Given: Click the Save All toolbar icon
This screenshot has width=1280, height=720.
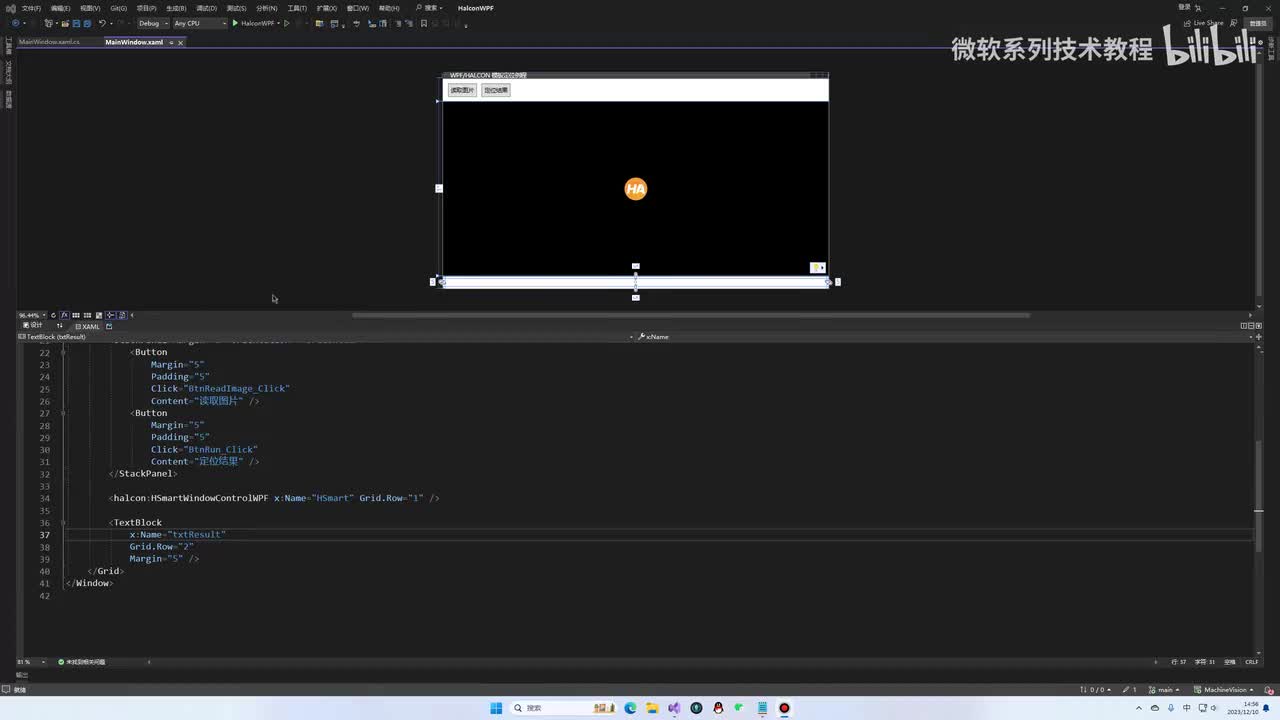Looking at the screenshot, I should [x=87, y=23].
